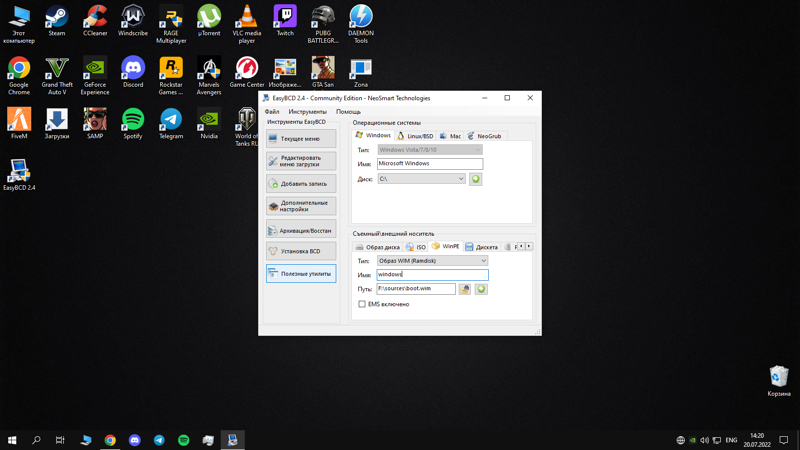Switch to the Linux/BSD tab
This screenshot has height=450, width=800.
[x=415, y=136]
